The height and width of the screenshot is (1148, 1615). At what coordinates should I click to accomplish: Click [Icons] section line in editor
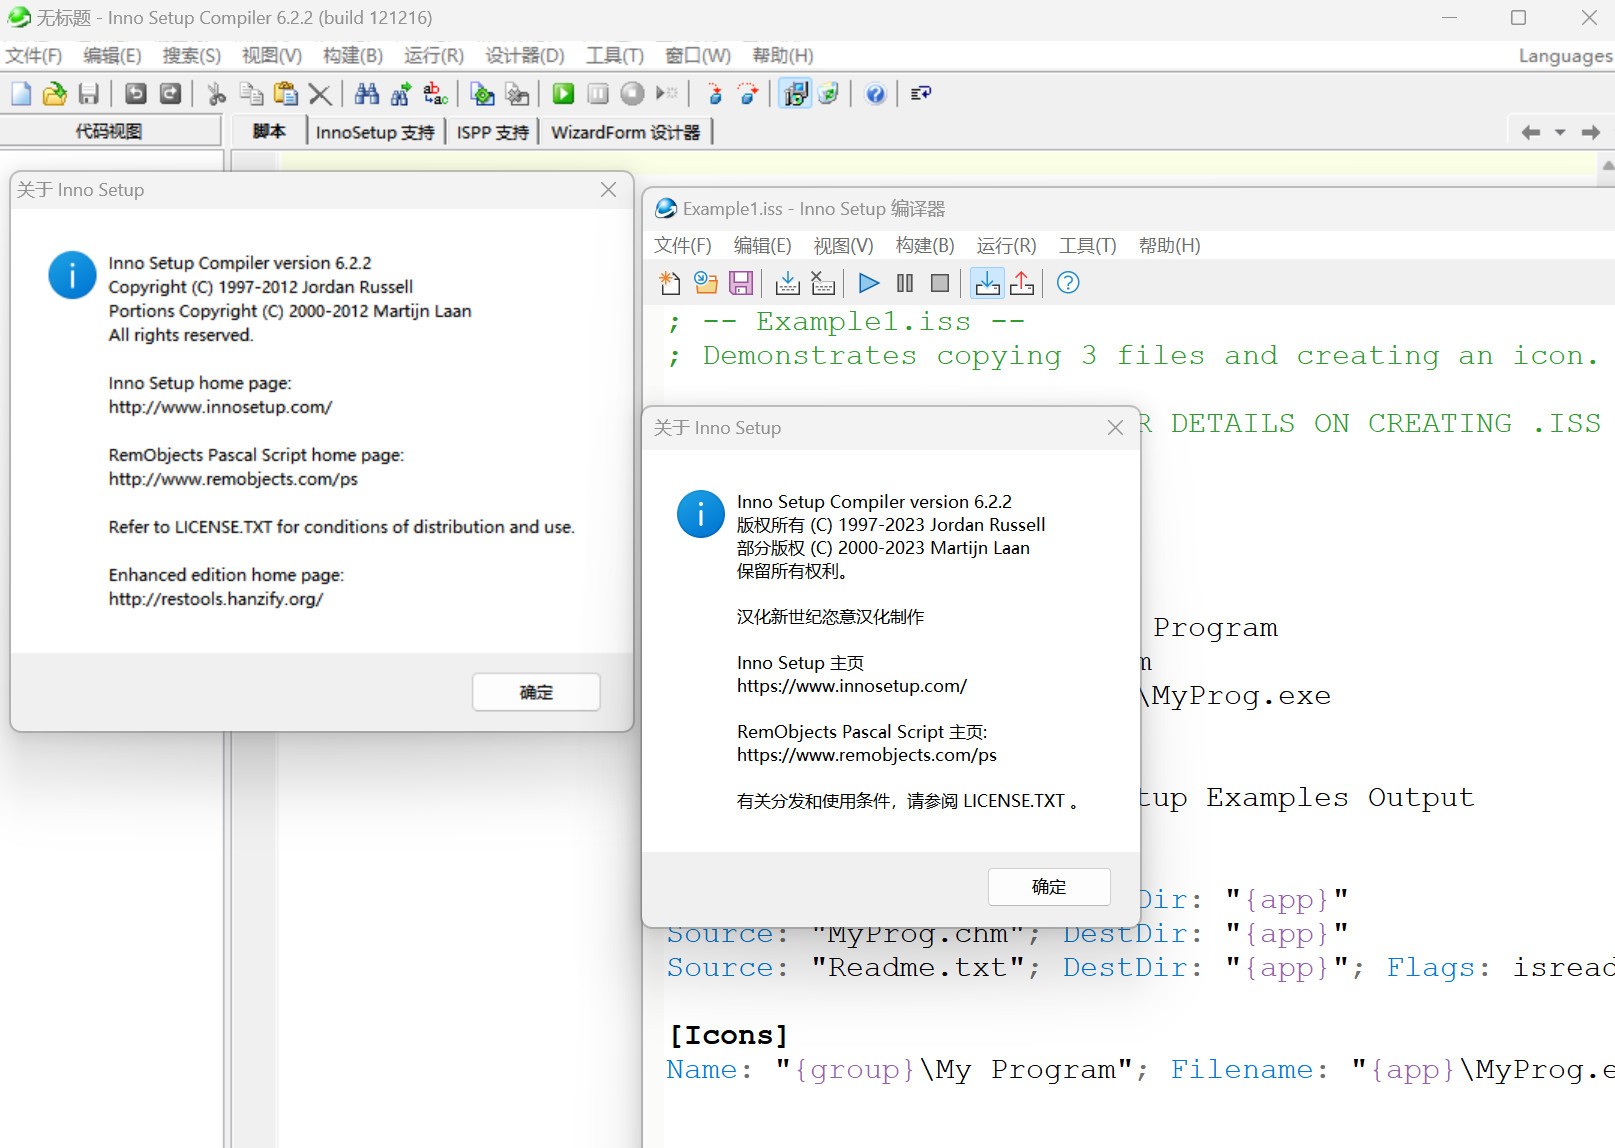pos(728,1035)
